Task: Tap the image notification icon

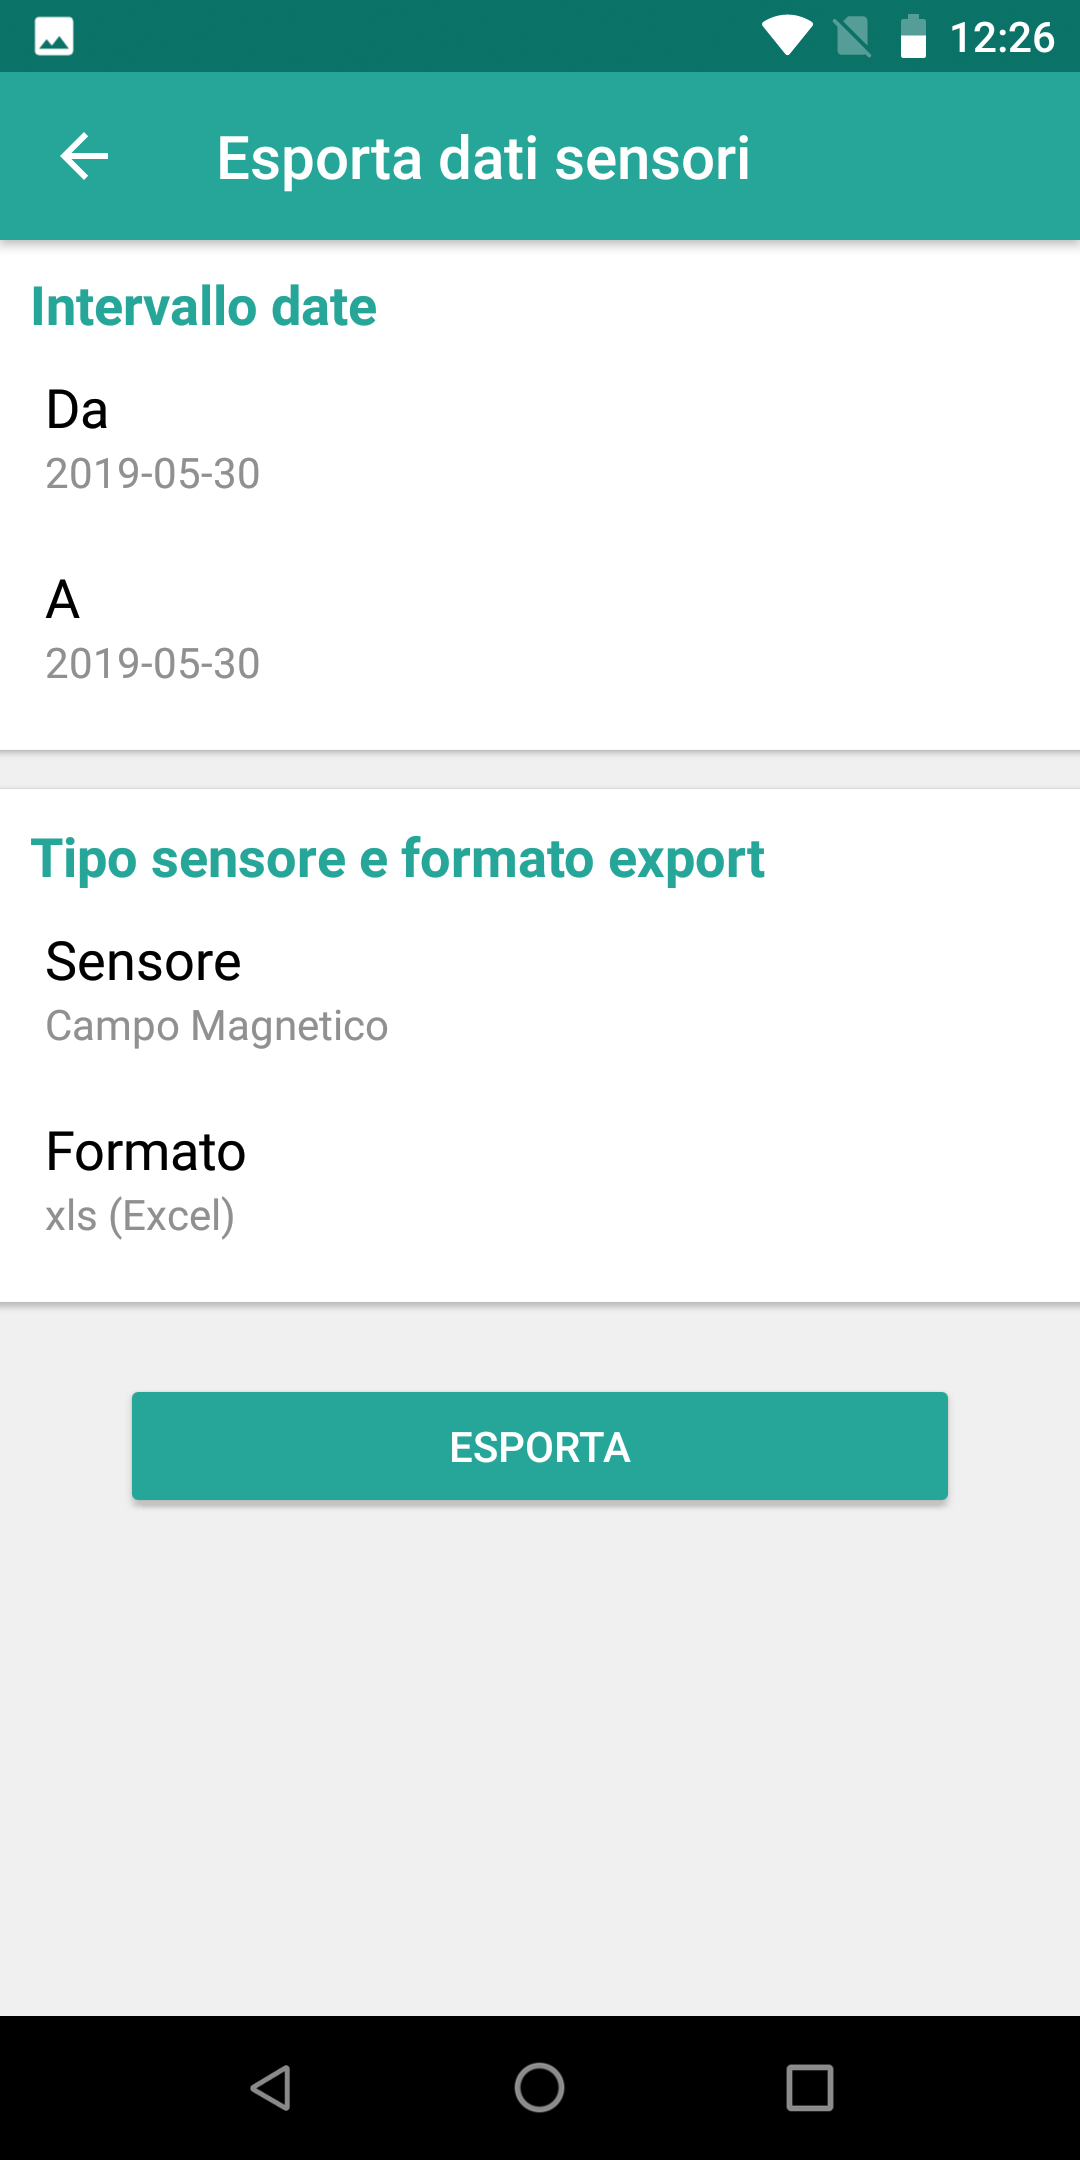Action: (54, 37)
